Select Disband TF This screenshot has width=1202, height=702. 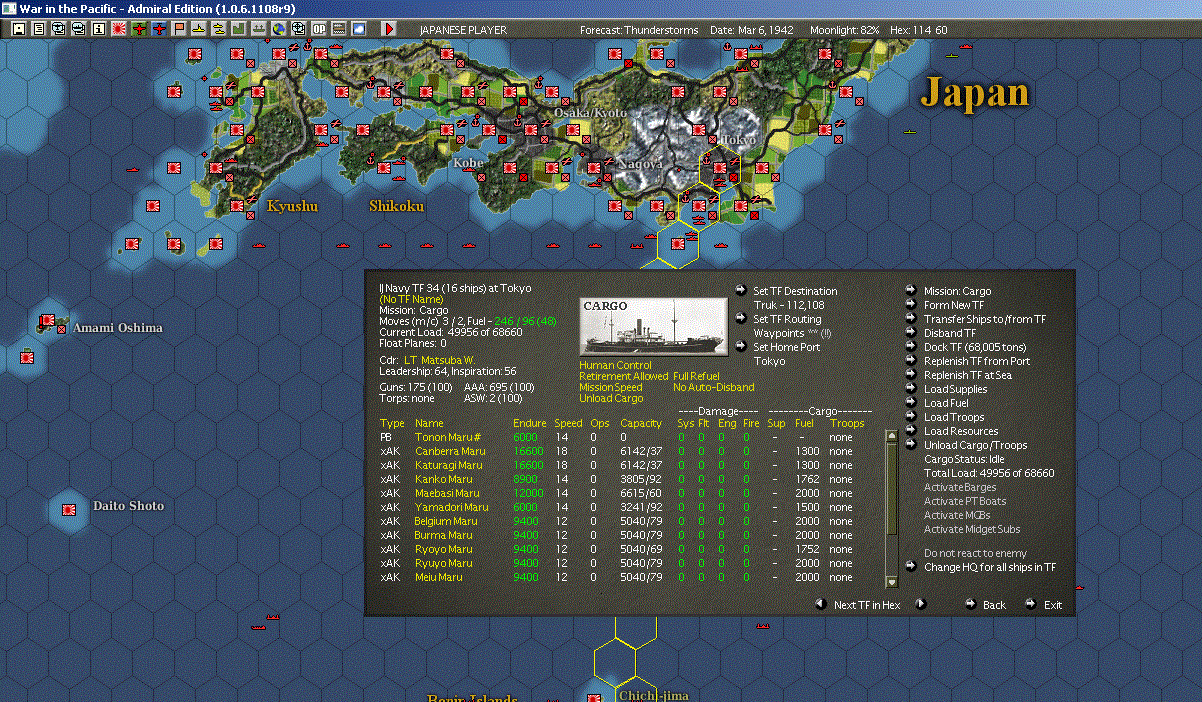coord(950,333)
